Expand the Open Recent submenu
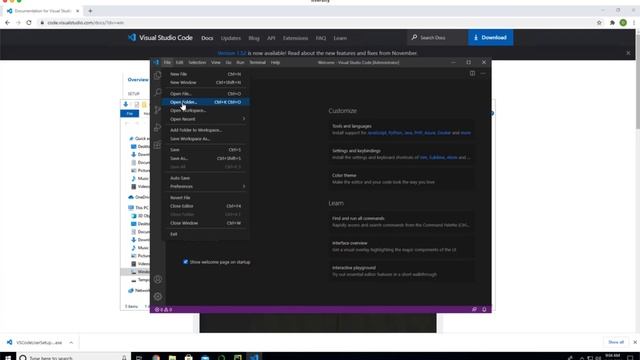The width and height of the screenshot is (640, 360). click(x=207, y=119)
